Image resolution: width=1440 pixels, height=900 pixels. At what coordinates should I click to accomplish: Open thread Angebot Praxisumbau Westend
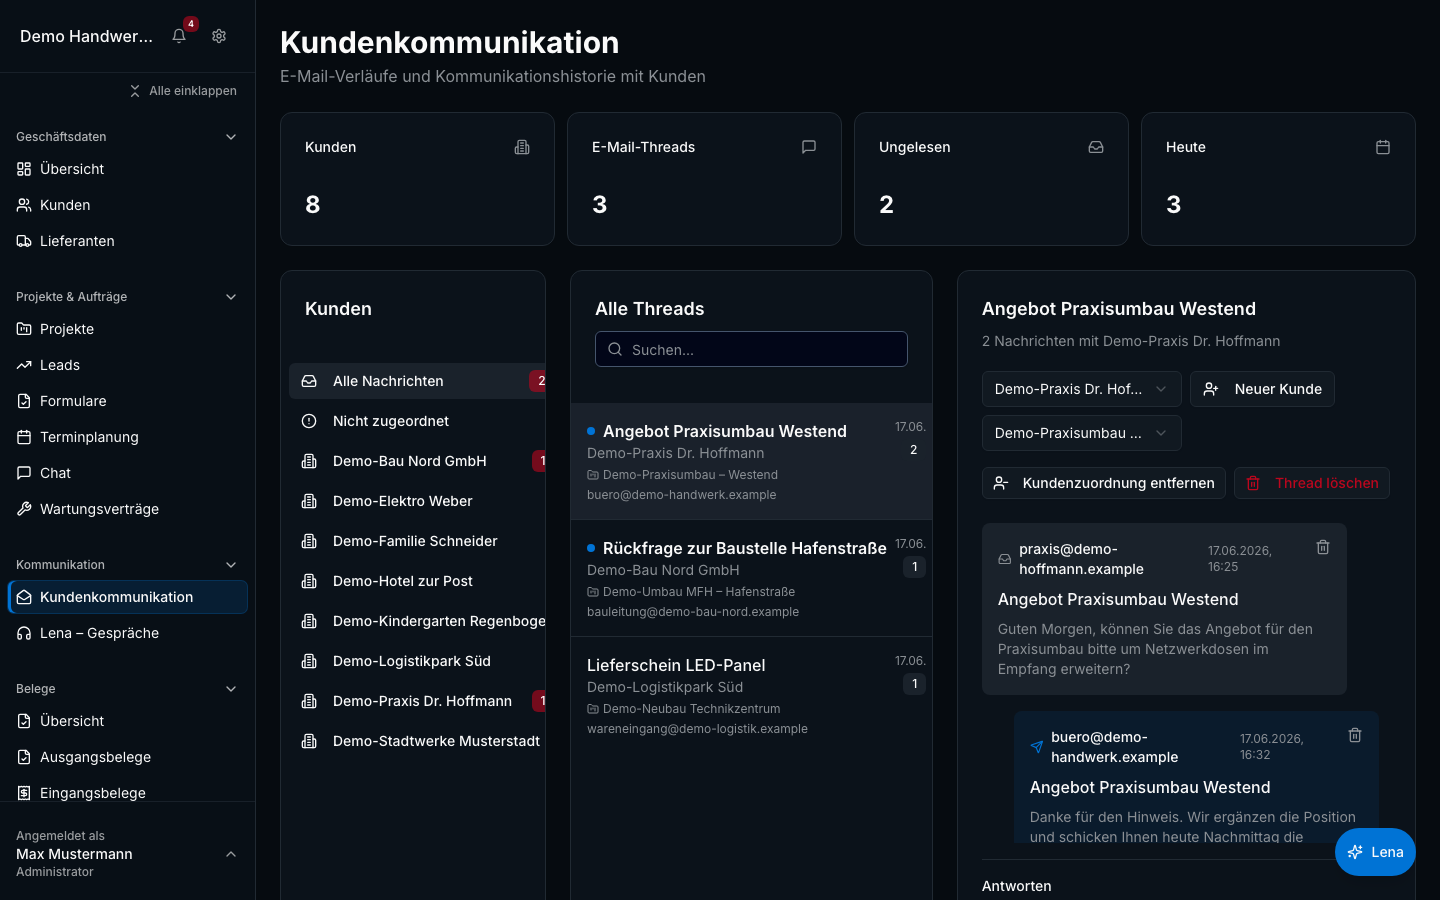click(x=751, y=461)
